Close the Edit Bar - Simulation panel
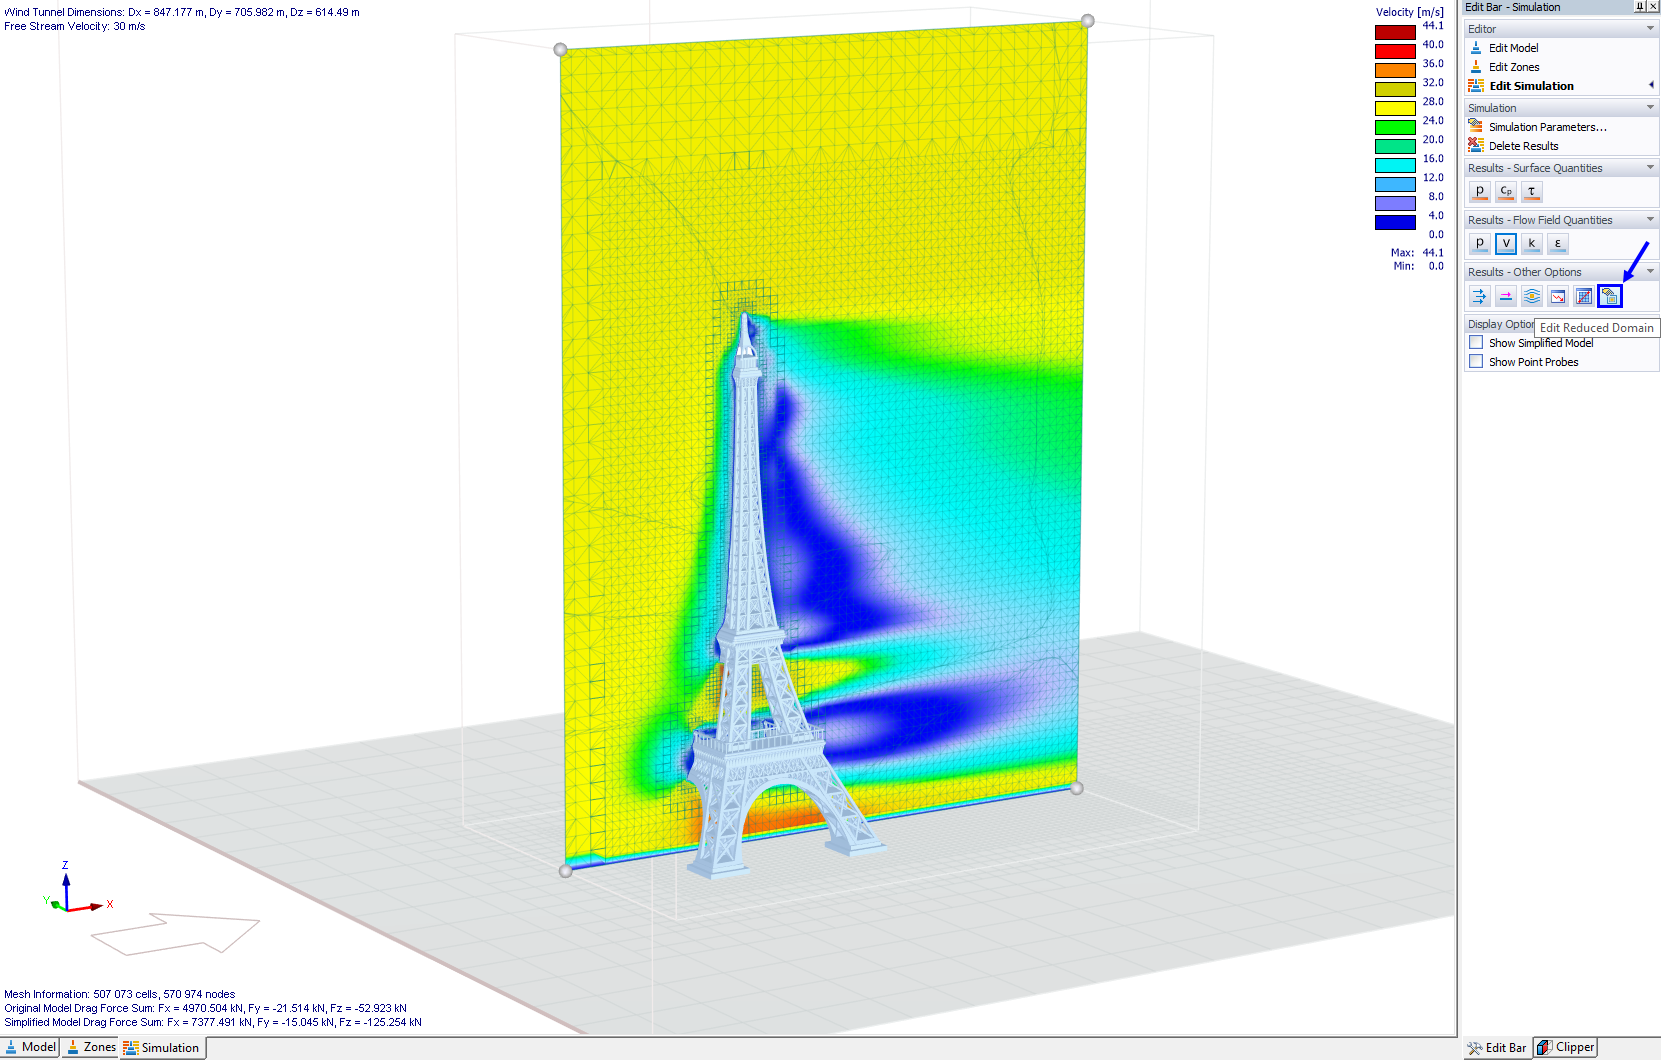This screenshot has height=1060, width=1661. (x=1653, y=7)
